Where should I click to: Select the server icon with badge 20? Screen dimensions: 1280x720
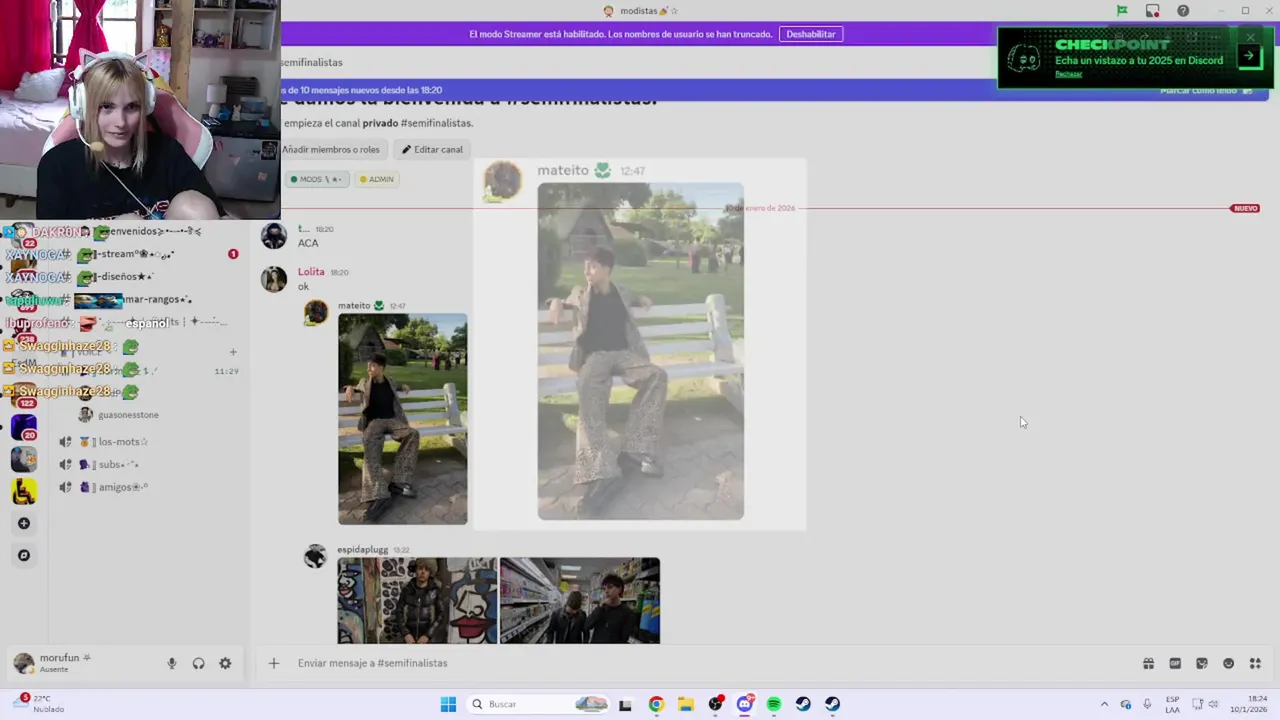pyautogui.click(x=24, y=428)
